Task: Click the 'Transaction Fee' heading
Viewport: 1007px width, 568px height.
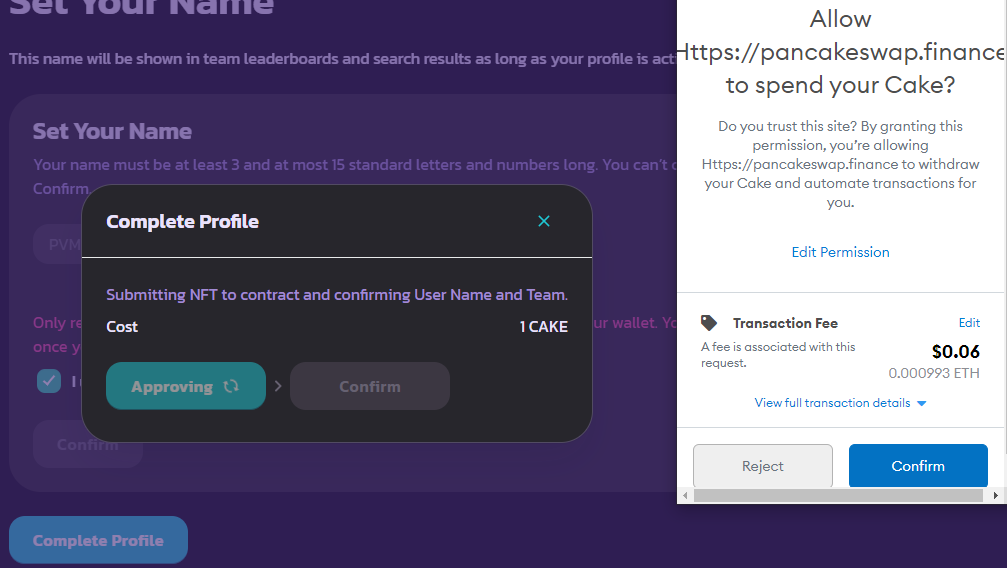Action: tap(785, 323)
